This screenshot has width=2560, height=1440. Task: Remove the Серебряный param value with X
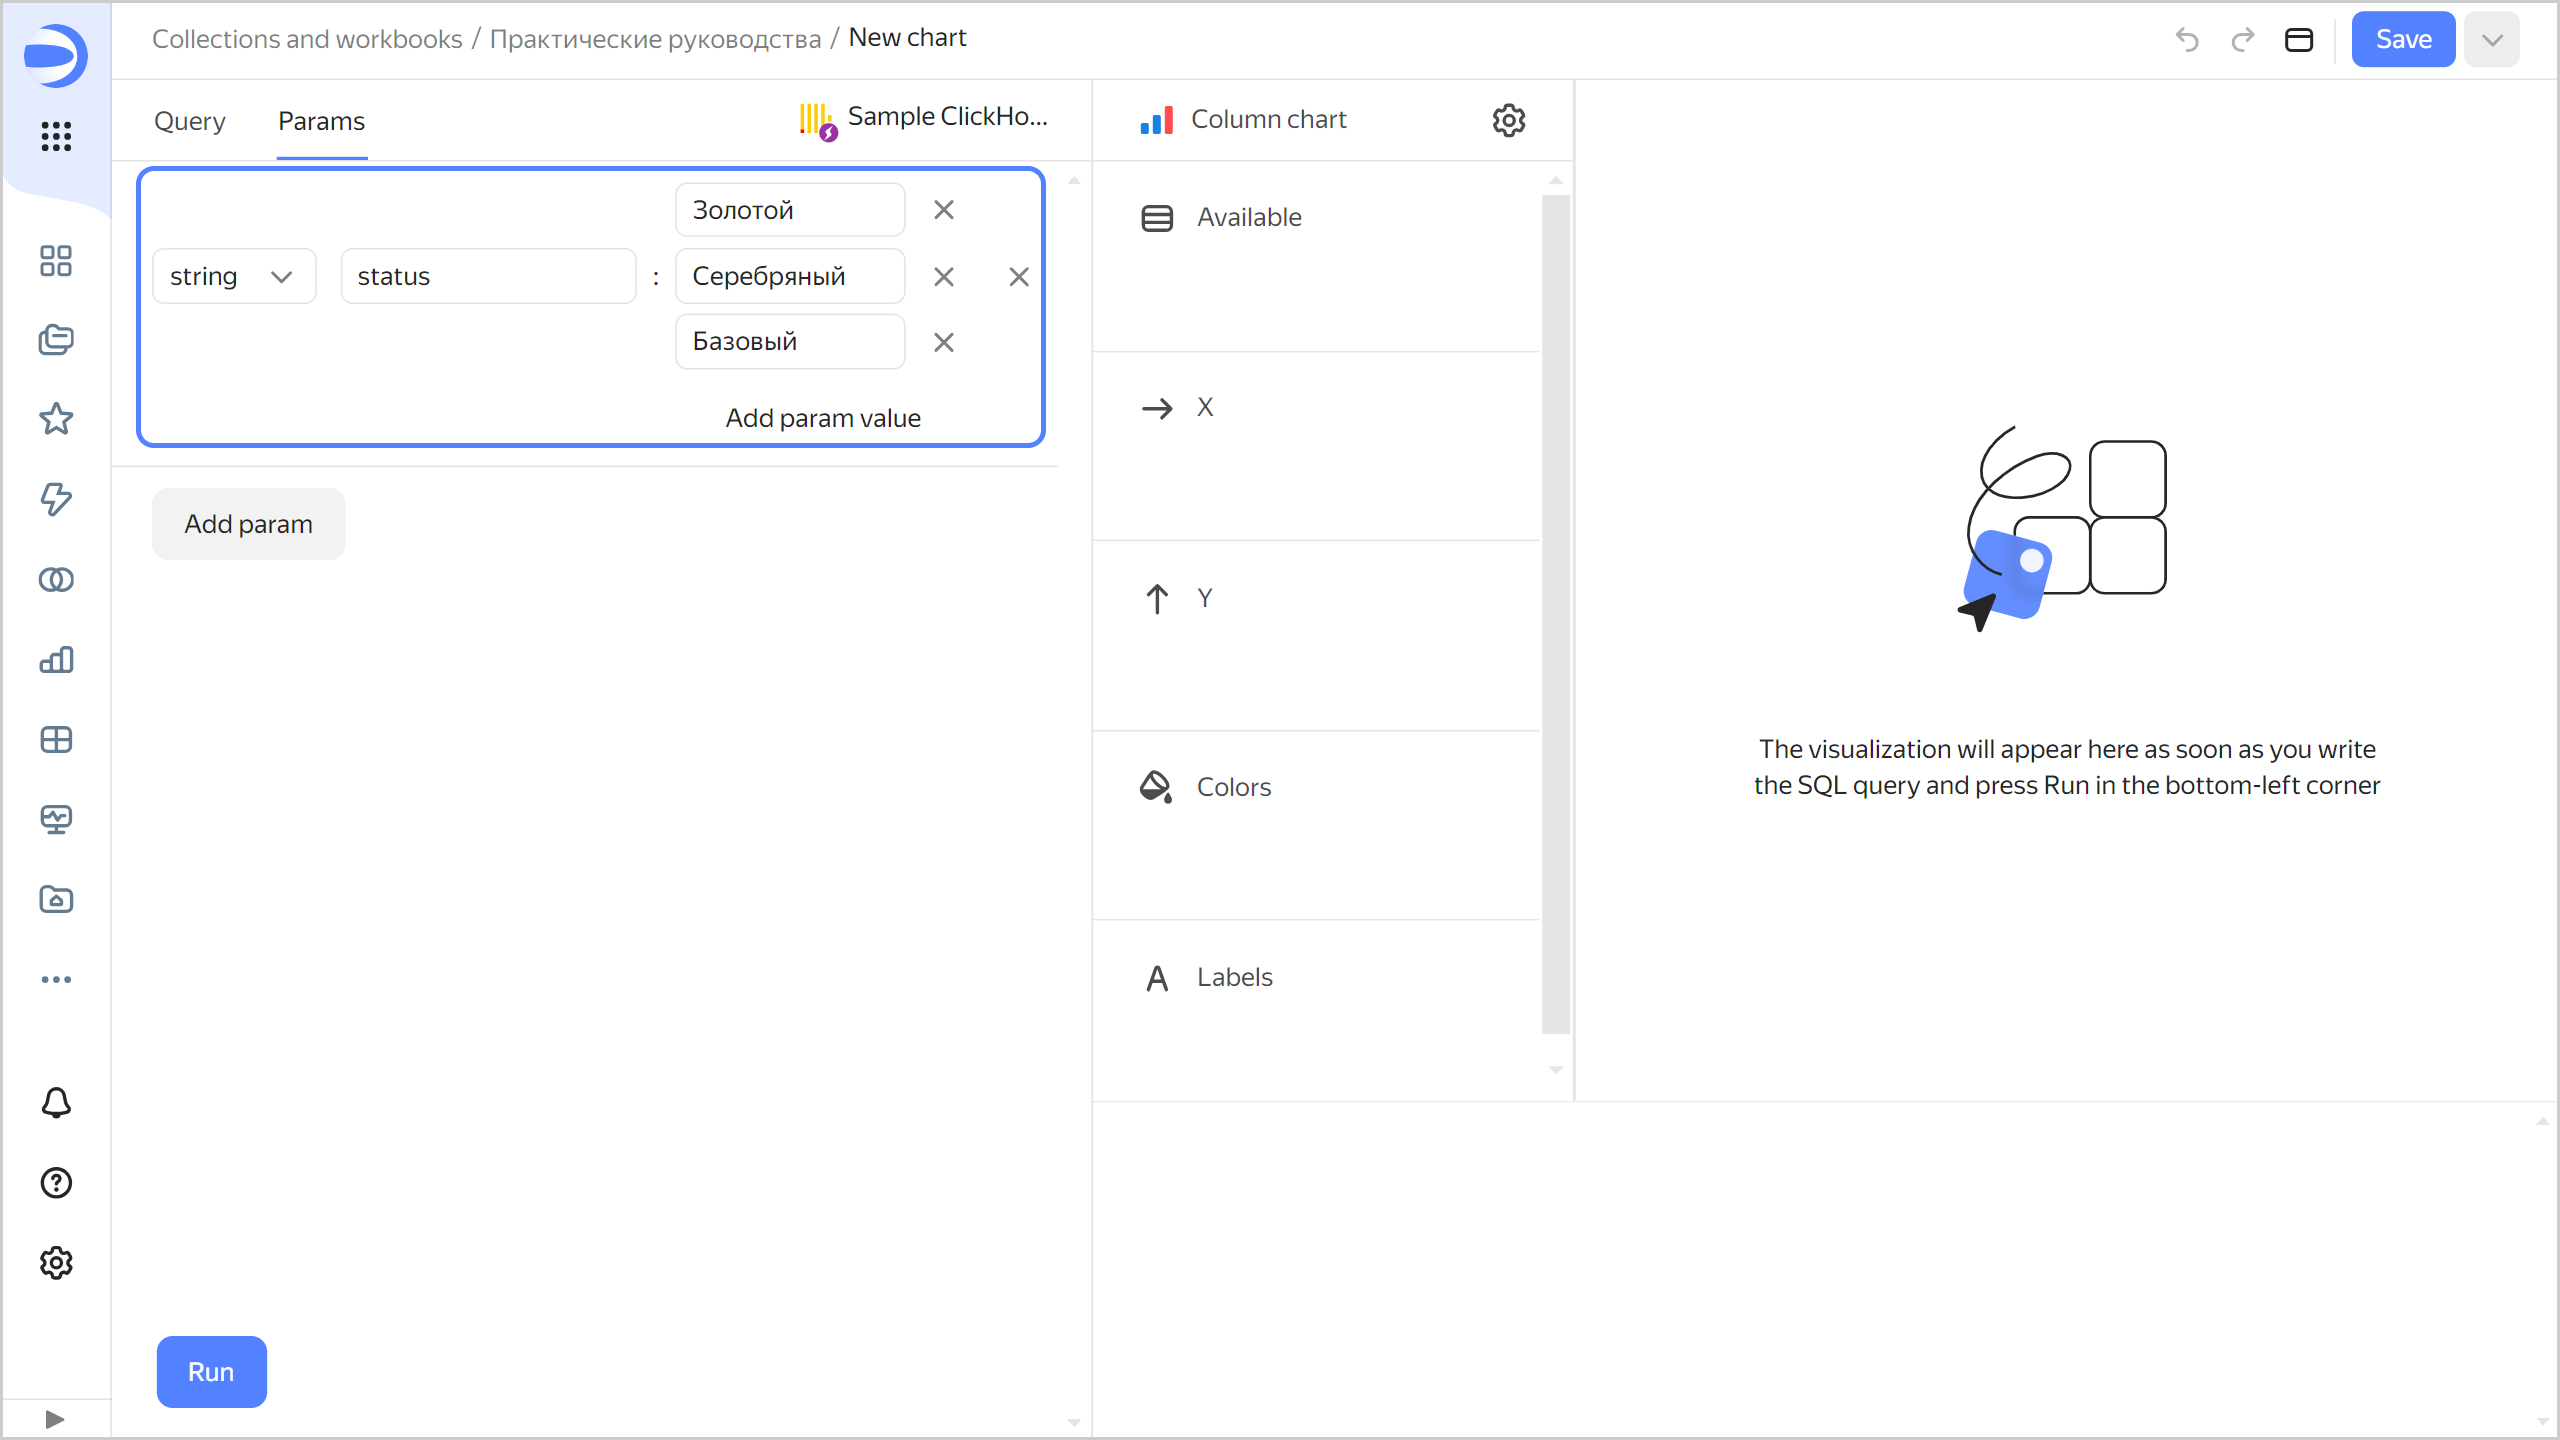click(x=946, y=276)
